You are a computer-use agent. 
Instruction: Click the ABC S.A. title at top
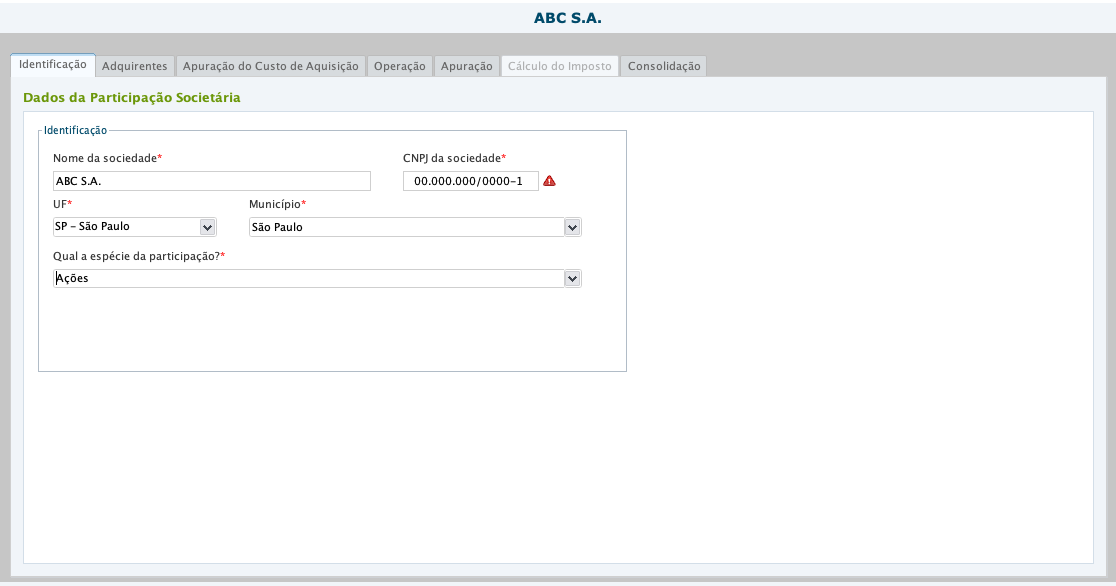(568, 18)
